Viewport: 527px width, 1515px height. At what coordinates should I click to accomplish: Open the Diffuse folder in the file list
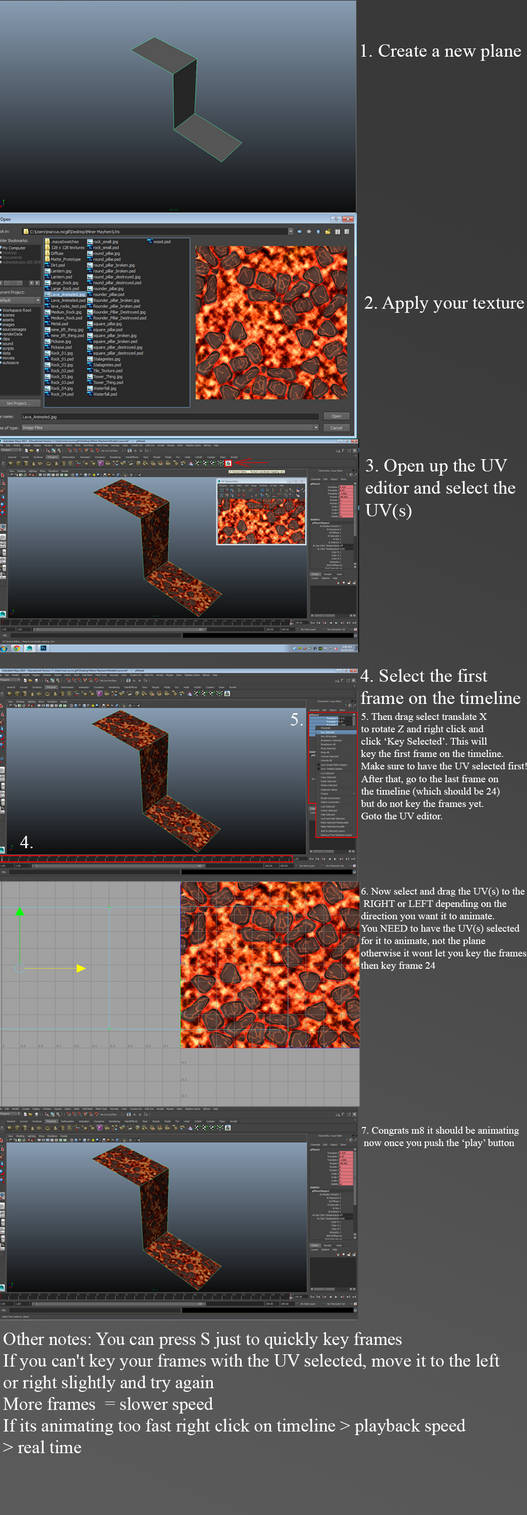(x=55, y=253)
